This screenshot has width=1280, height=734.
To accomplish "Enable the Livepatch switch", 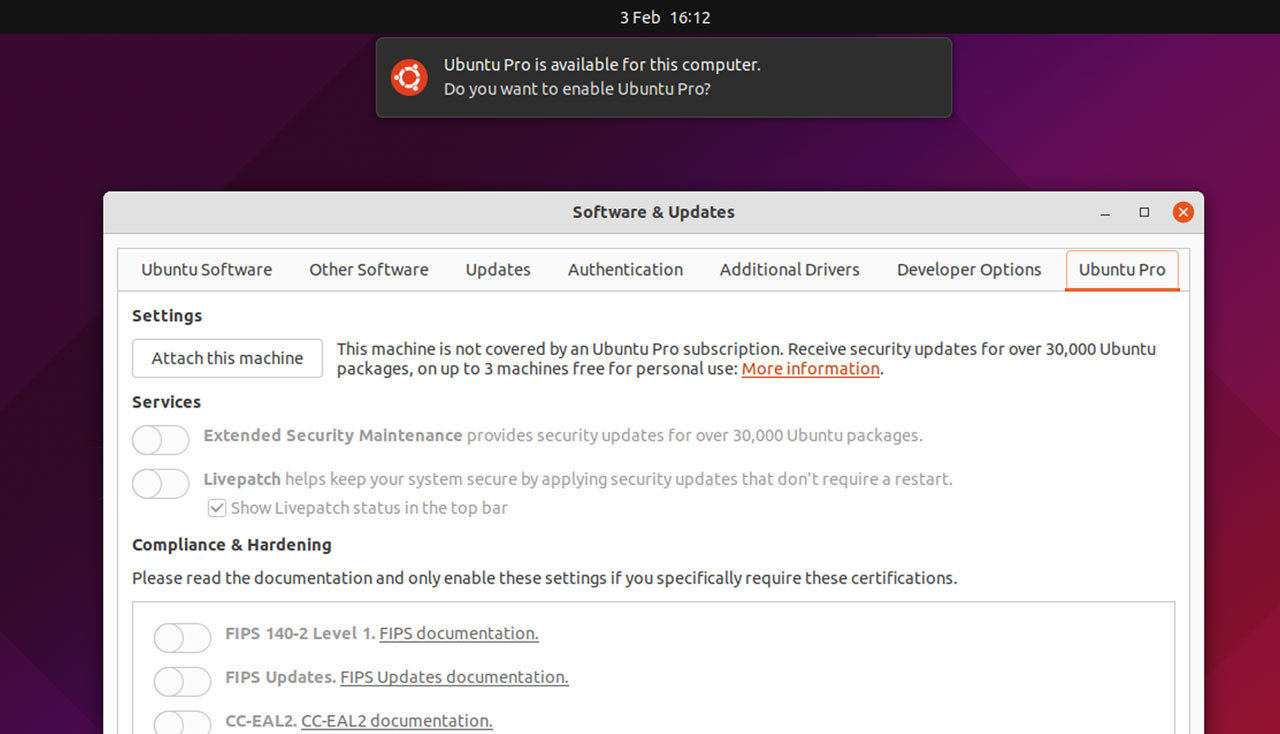I will tap(161, 483).
